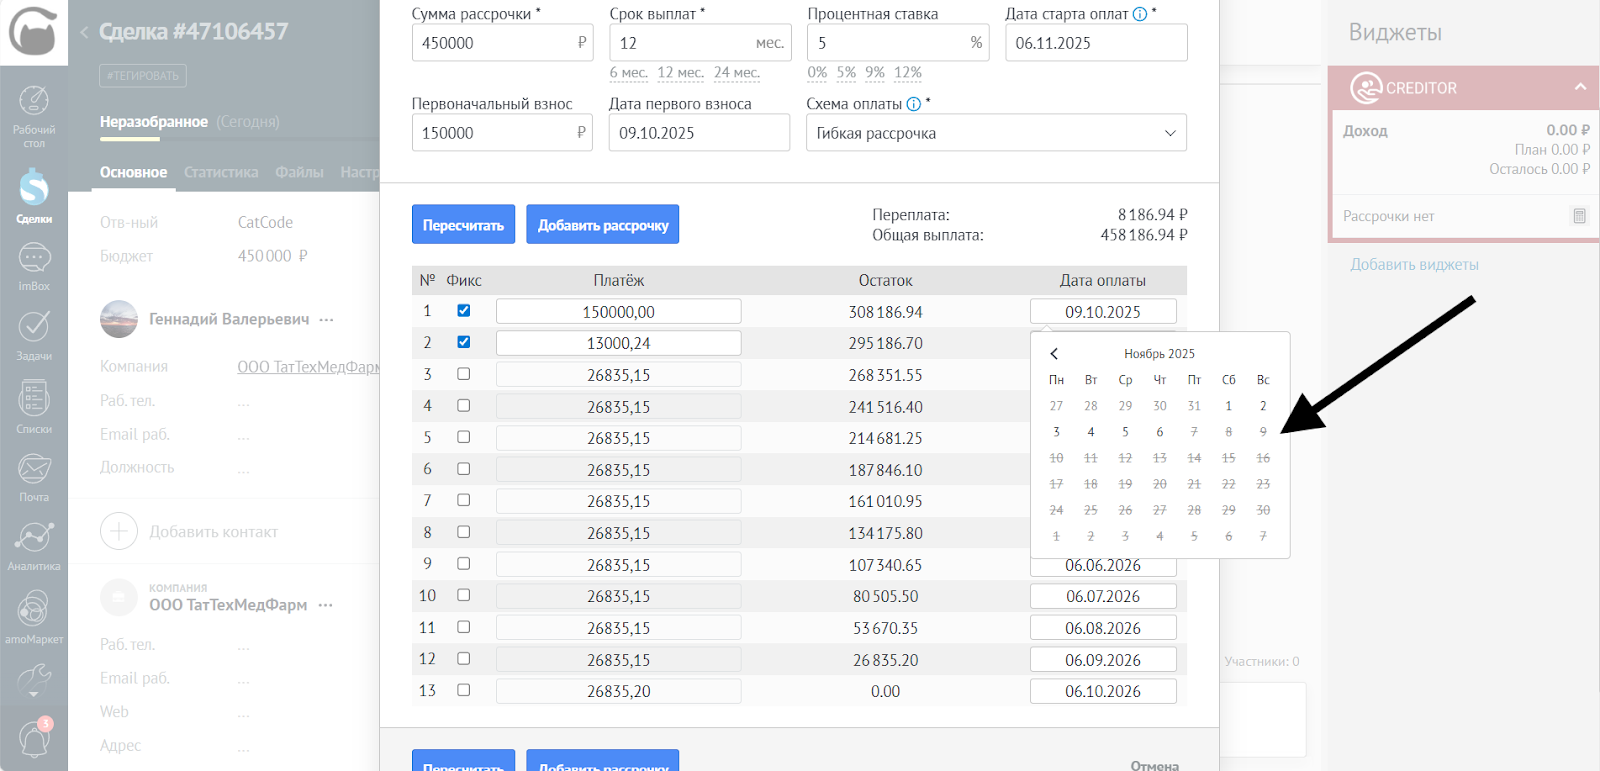Collapse the CREDITOR widget panel
Image resolution: width=1600 pixels, height=771 pixels.
[x=1580, y=87]
